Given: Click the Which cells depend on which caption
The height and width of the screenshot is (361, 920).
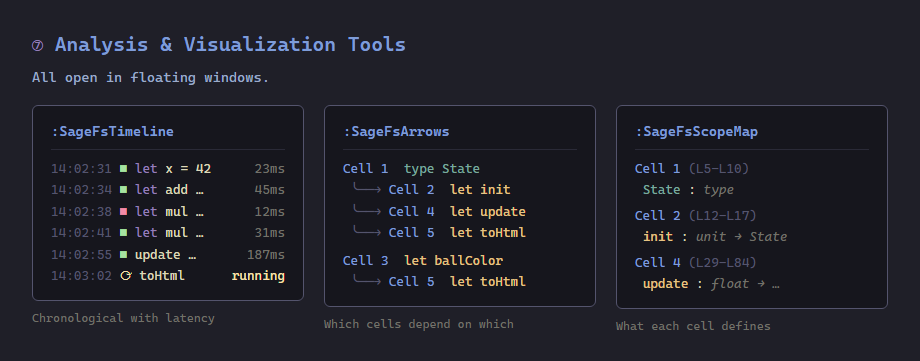Looking at the screenshot, I should (419, 324).
